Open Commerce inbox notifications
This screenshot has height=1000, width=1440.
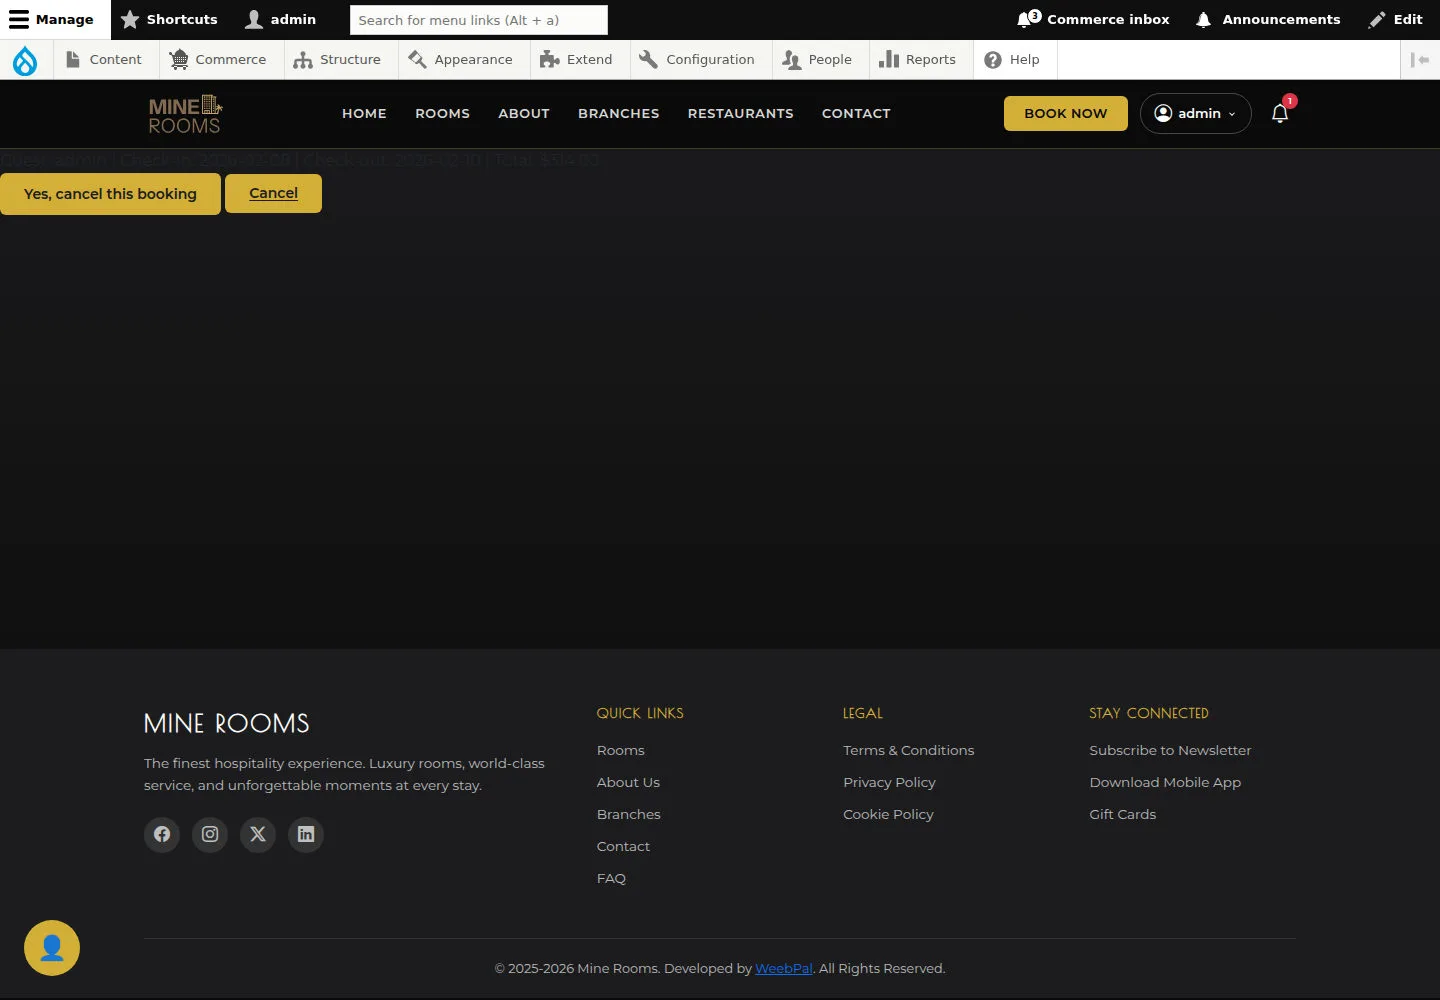[1093, 20]
